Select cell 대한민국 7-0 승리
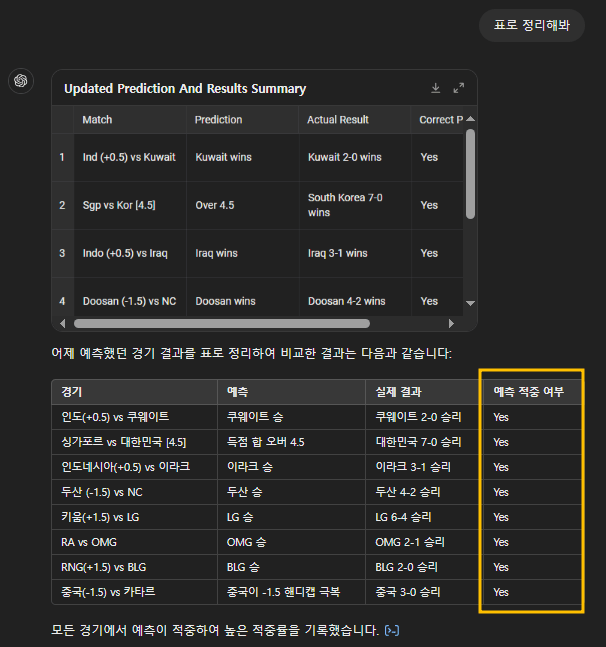Viewport: 606px width, 647px height. (x=424, y=442)
